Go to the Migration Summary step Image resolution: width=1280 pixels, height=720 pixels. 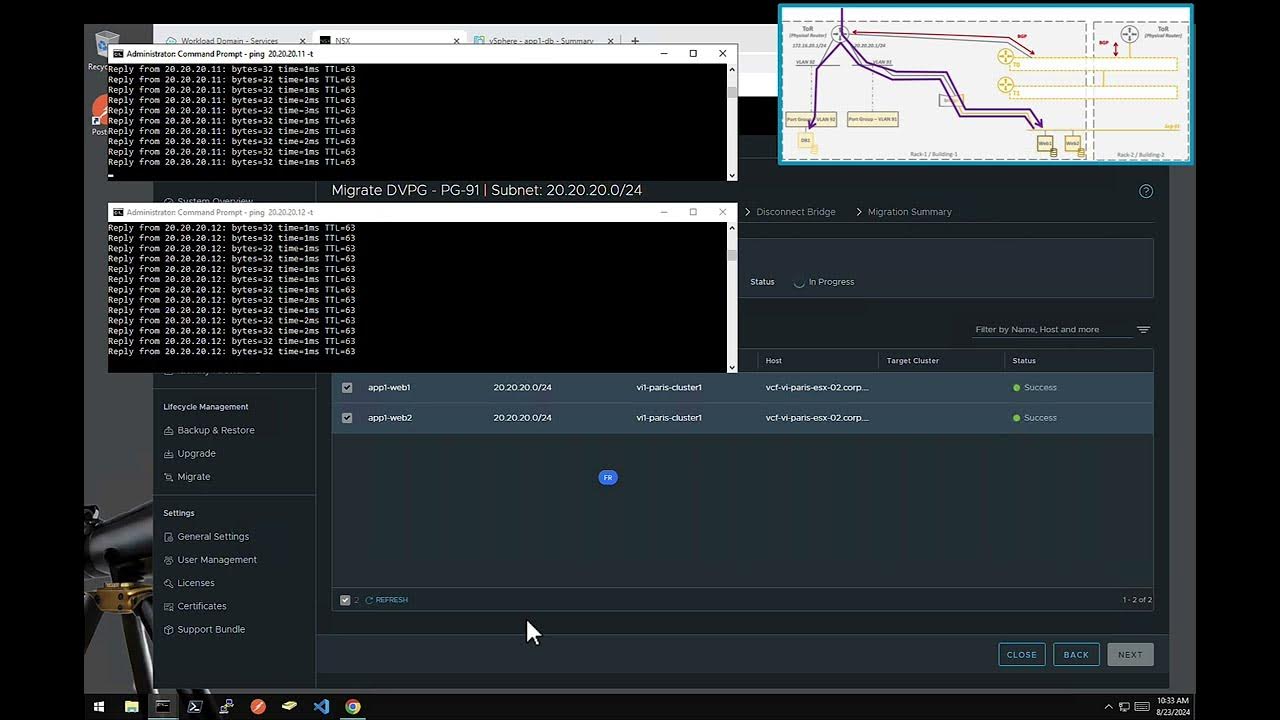click(909, 212)
